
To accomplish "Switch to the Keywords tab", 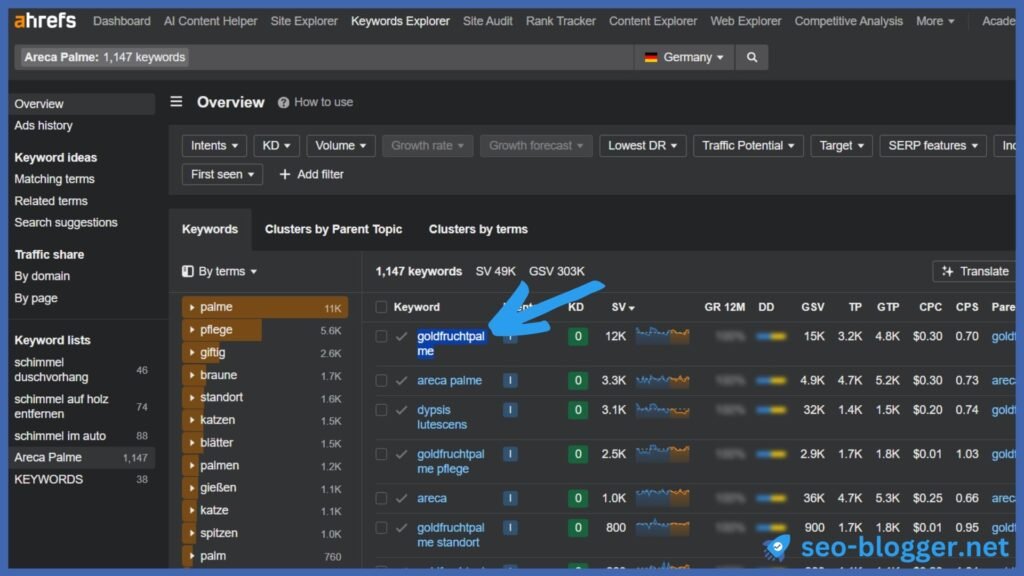I will pos(210,229).
